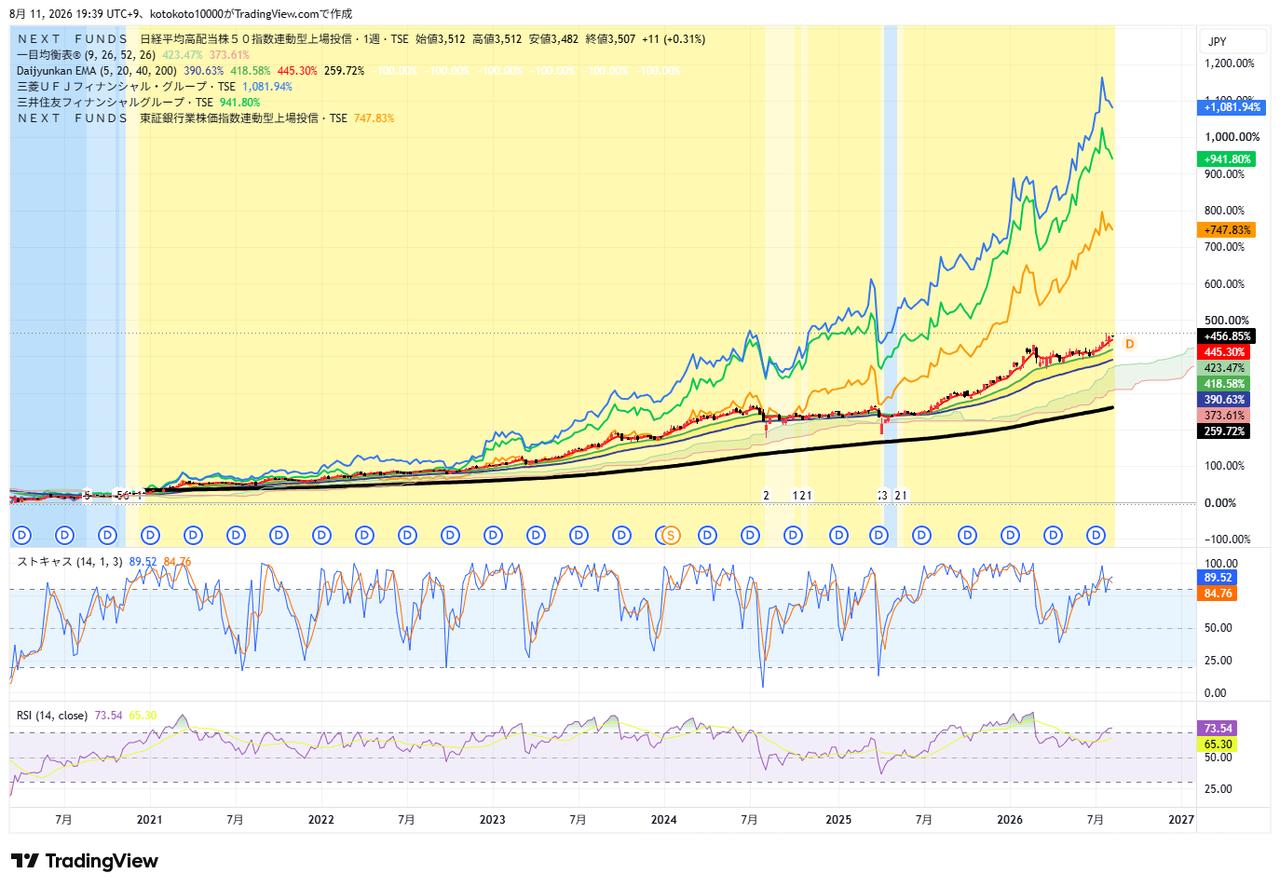1280x889 pixels.
Task: Click the 1,081.94% value in the 三菱ＵＦＪ legend
Action: tap(267, 87)
